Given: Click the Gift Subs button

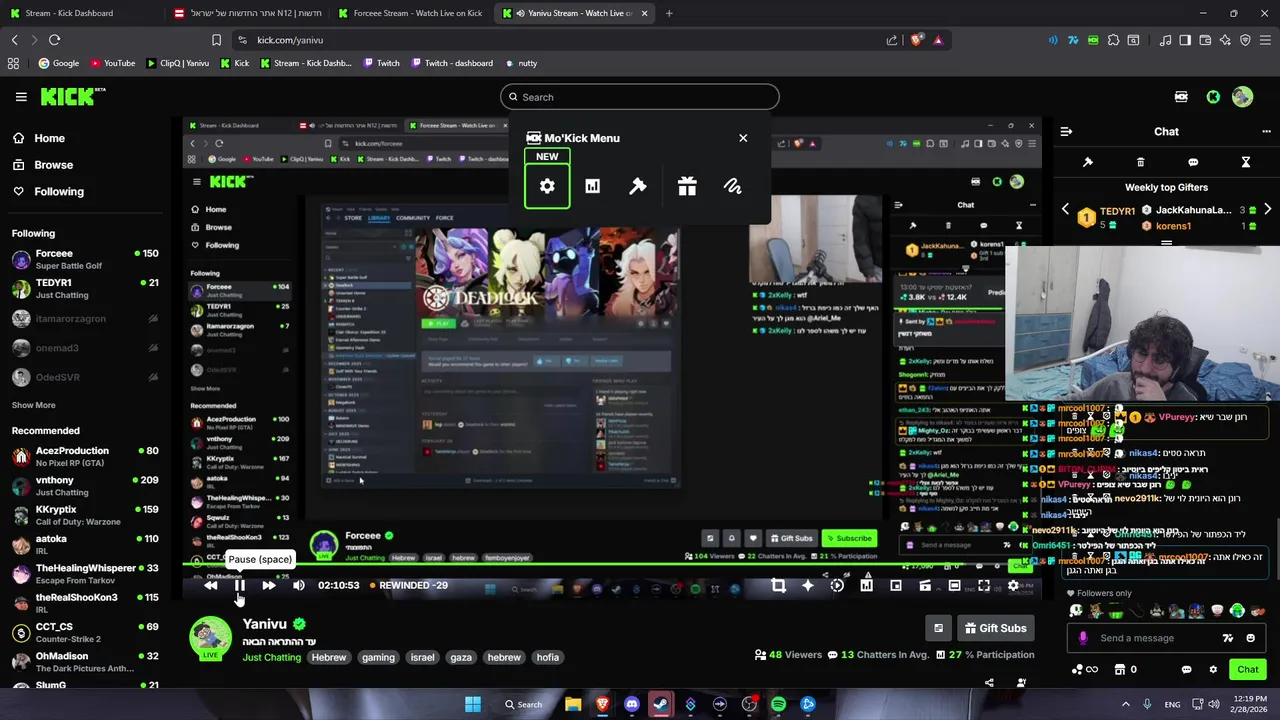Looking at the screenshot, I should click(995, 628).
